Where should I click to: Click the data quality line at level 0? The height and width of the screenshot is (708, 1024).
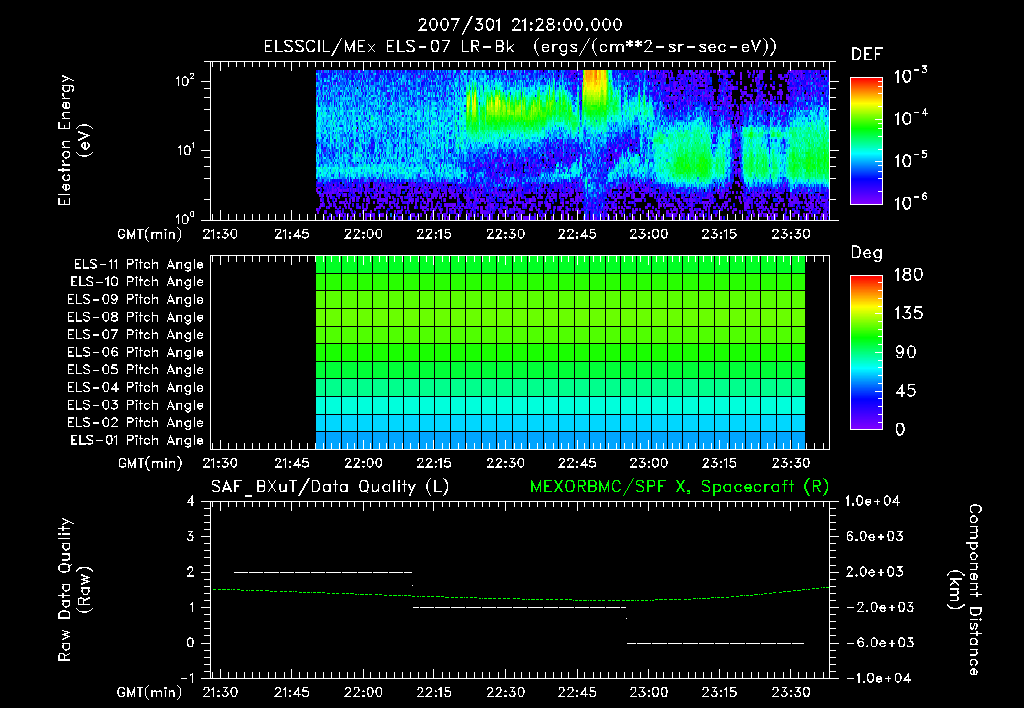tap(716, 643)
